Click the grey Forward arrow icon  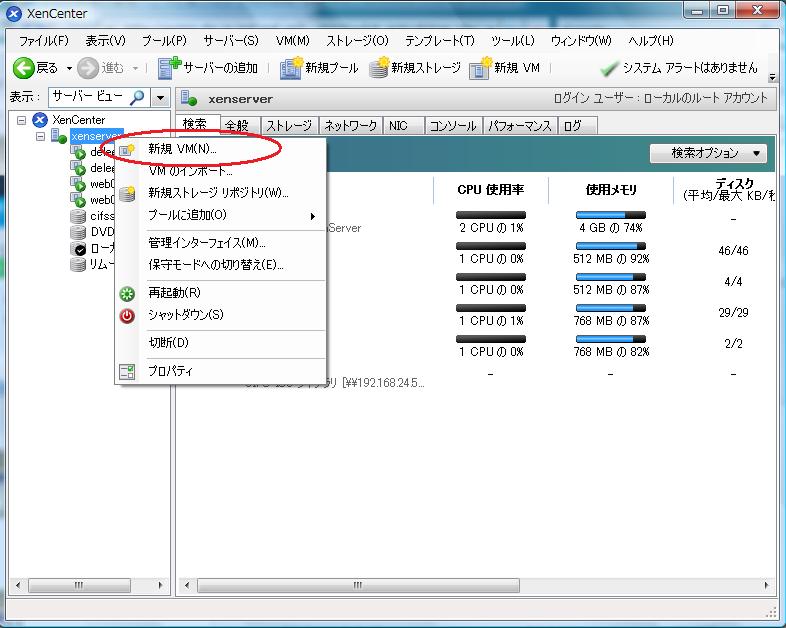click(x=88, y=68)
